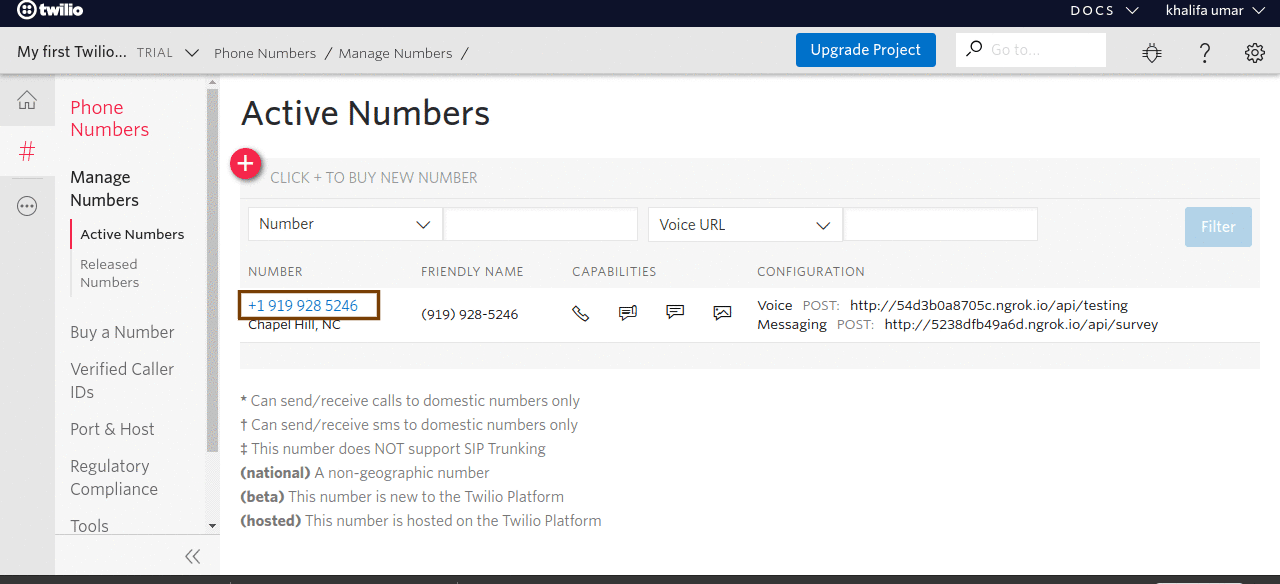
Task: Click the voice capability phone icon
Action: pos(580,313)
